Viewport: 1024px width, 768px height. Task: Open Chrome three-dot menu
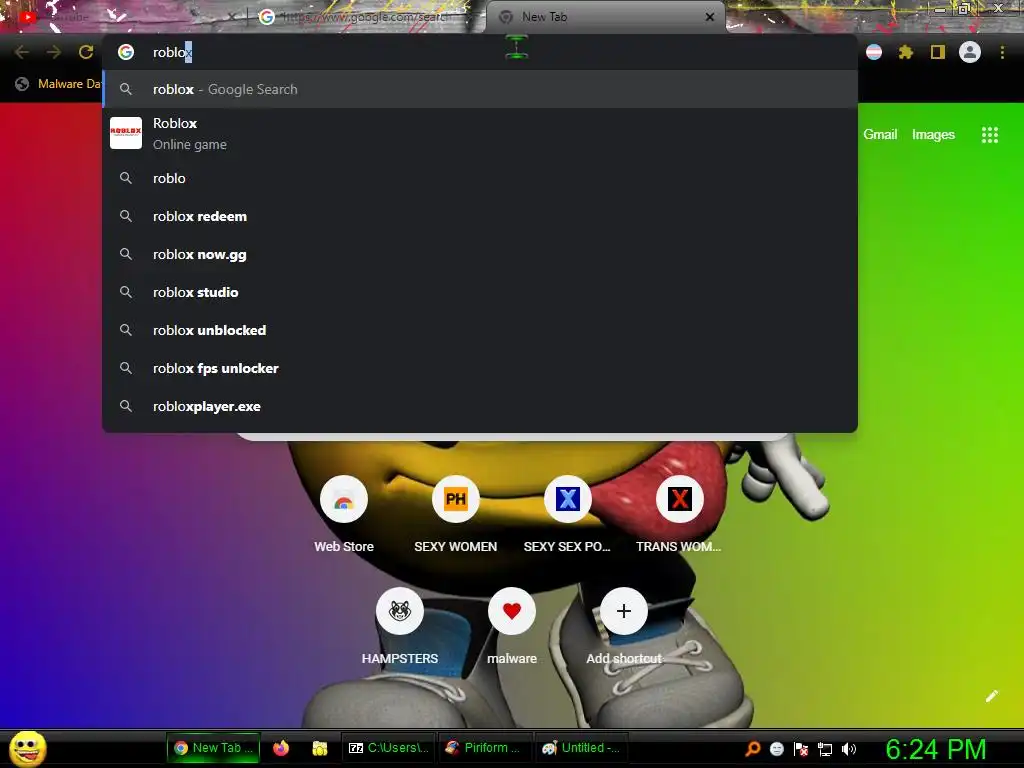coord(1002,52)
